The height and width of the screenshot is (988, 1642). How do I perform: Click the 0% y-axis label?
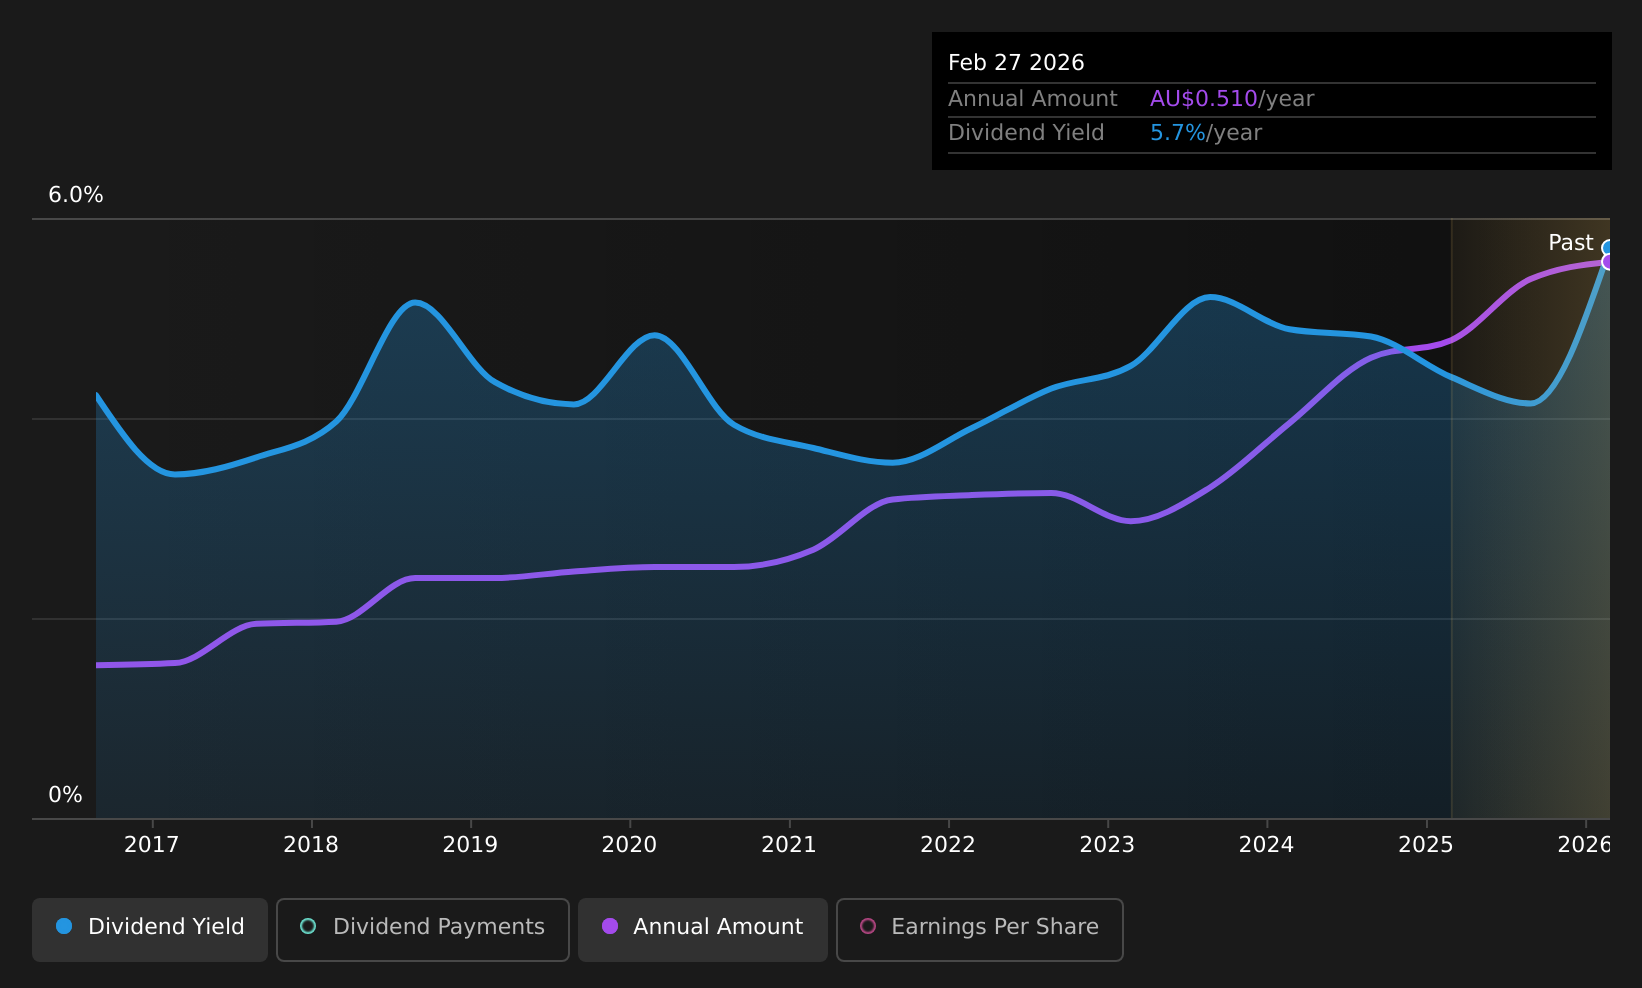65,795
